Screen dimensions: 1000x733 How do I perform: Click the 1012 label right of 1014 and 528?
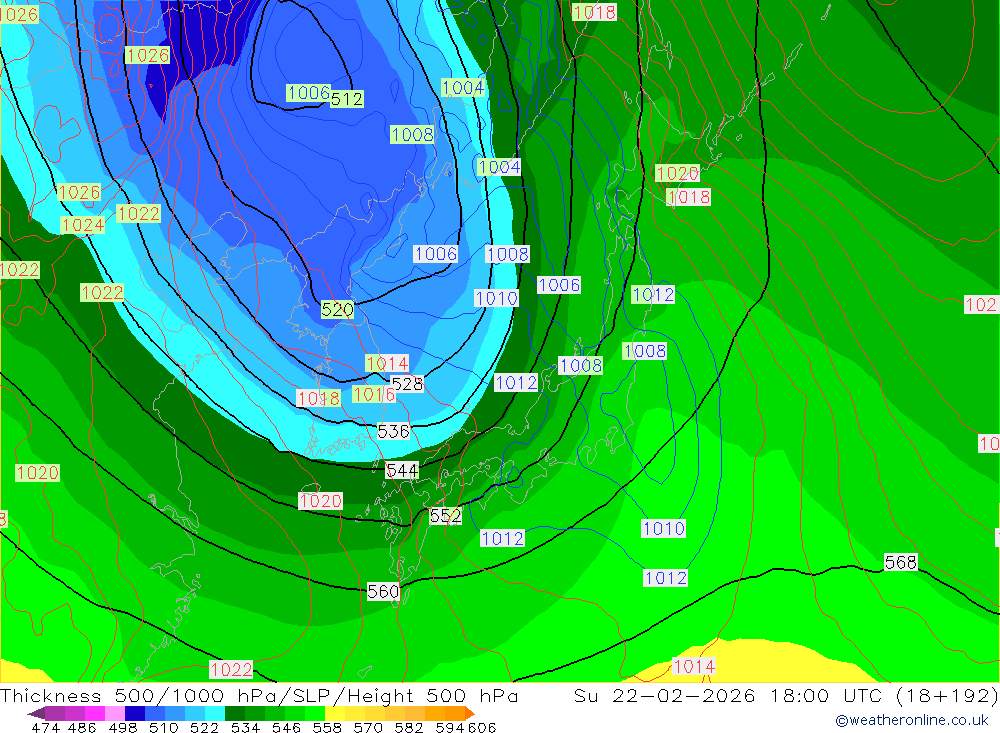point(517,382)
